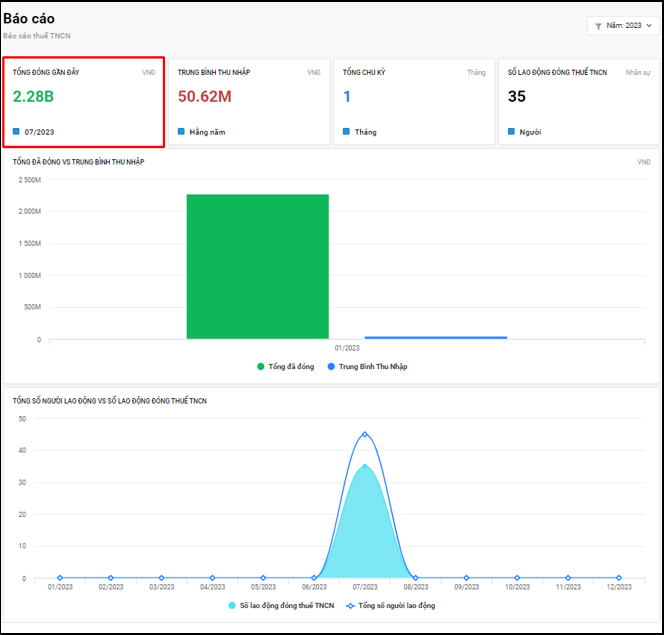The width and height of the screenshot is (664, 635).
Task: Click the cyan area peak at 07/2023
Action: tap(365, 467)
